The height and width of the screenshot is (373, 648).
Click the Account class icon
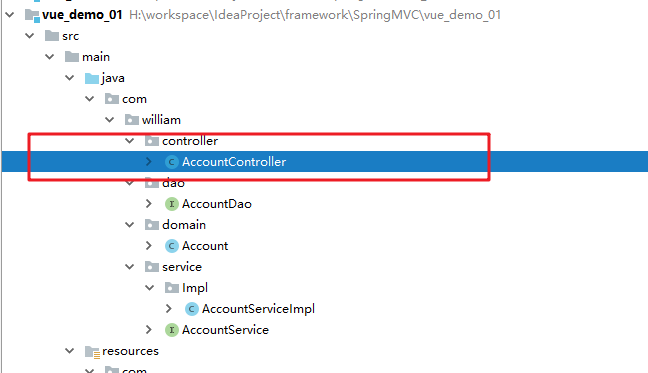[172, 246]
